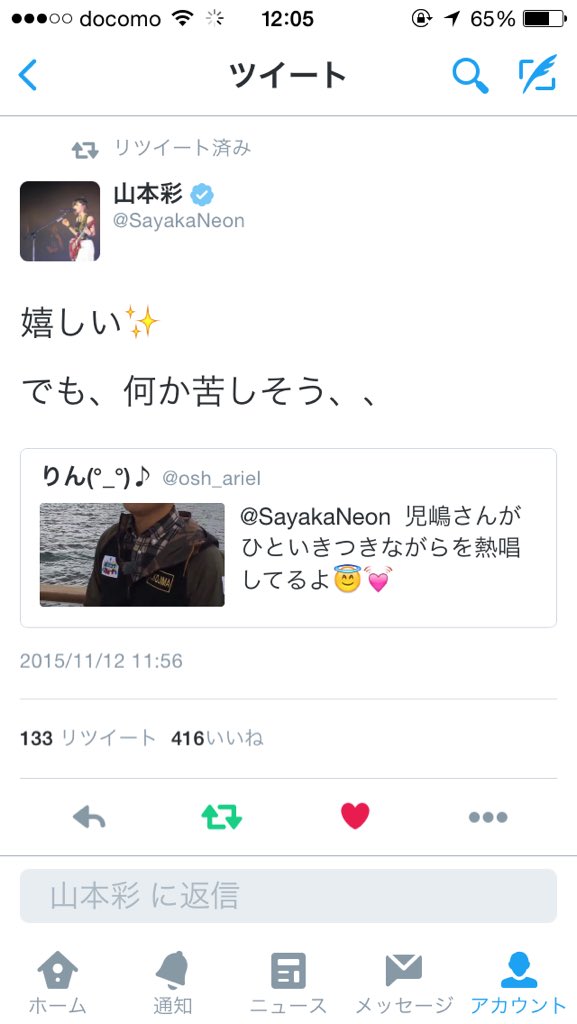Tap the 山本彩 に返信 reply field
Image resolution: width=577 pixels, height=1024 pixels.
288,895
